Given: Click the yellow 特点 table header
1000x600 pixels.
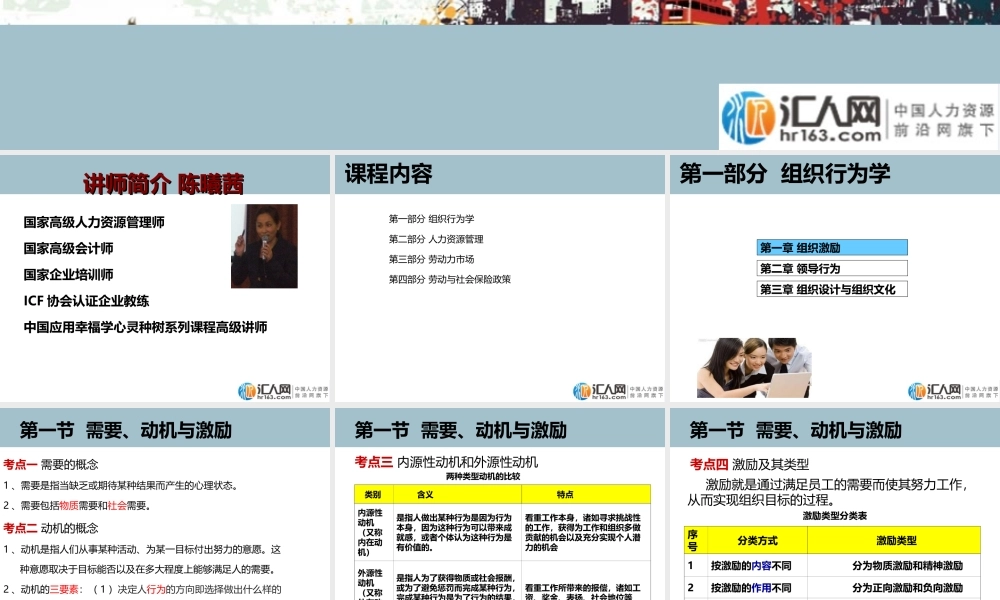Looking at the screenshot, I should click(x=586, y=494).
